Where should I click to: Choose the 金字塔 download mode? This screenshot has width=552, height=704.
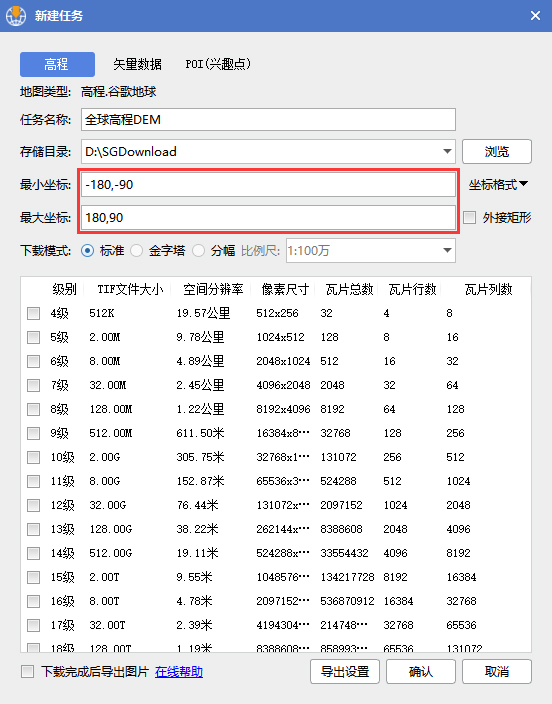coord(137,251)
